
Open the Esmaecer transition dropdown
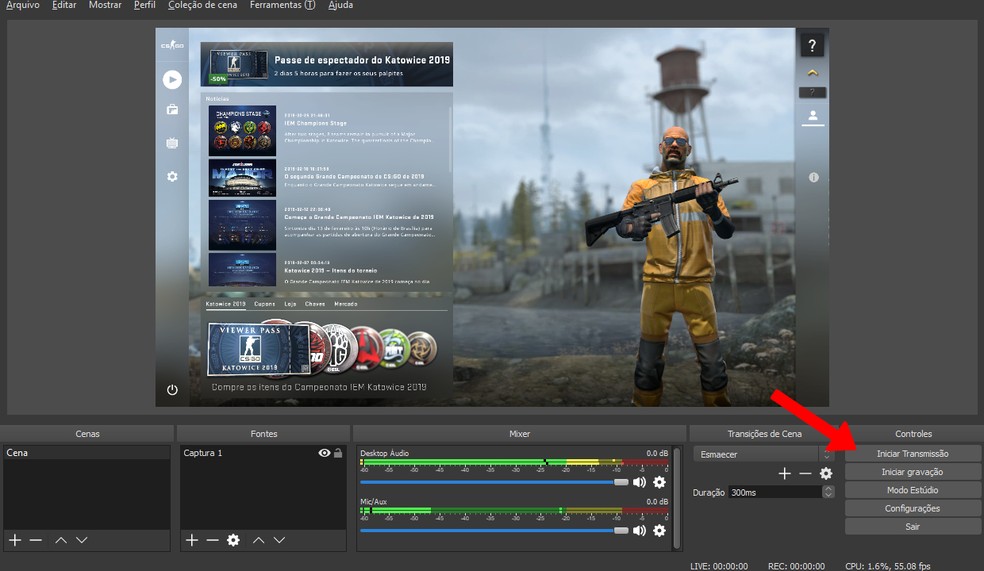click(x=764, y=454)
